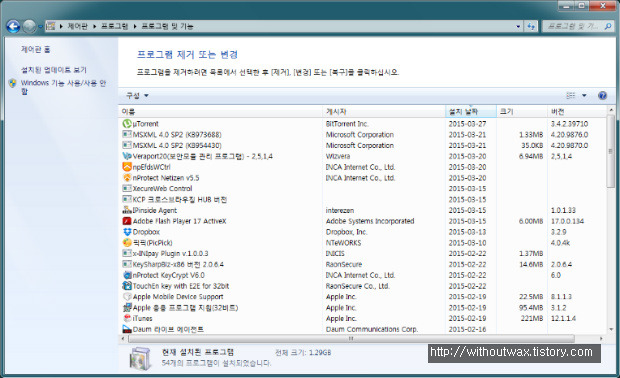Select the nProtect Netizen v5.5 icon
620x378 pixels.
point(127,178)
